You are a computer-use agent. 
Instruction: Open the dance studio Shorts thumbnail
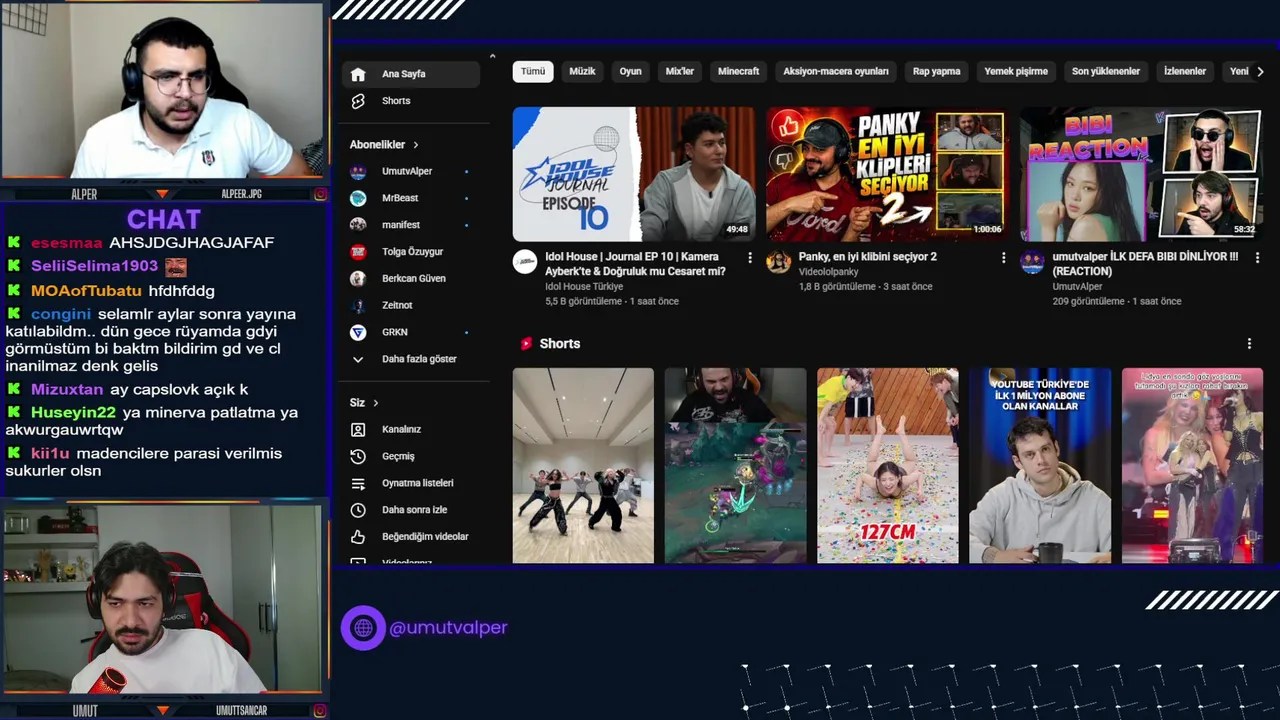pyautogui.click(x=583, y=466)
